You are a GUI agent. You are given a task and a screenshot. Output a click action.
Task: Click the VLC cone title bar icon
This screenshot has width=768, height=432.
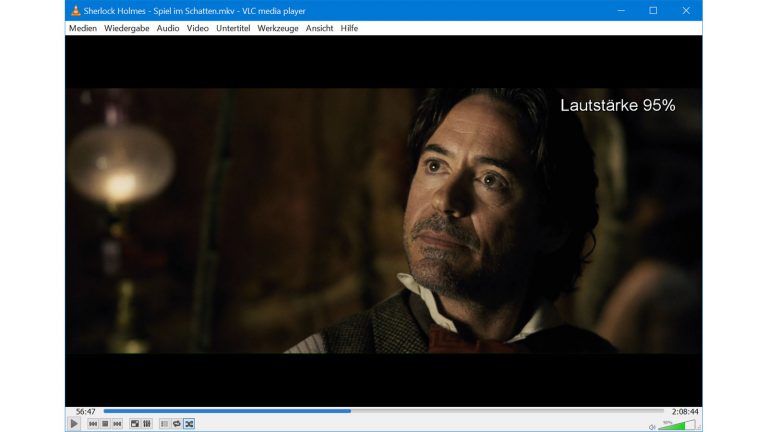[75, 10]
